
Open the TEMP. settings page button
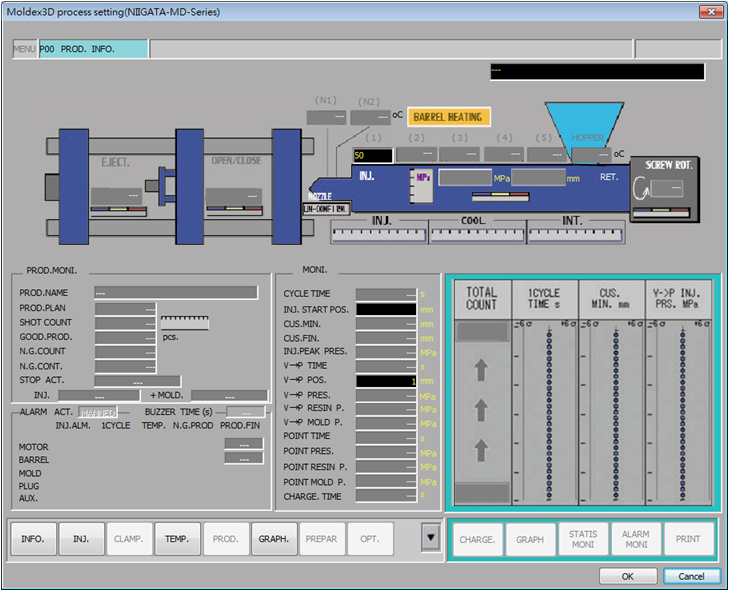coord(178,538)
